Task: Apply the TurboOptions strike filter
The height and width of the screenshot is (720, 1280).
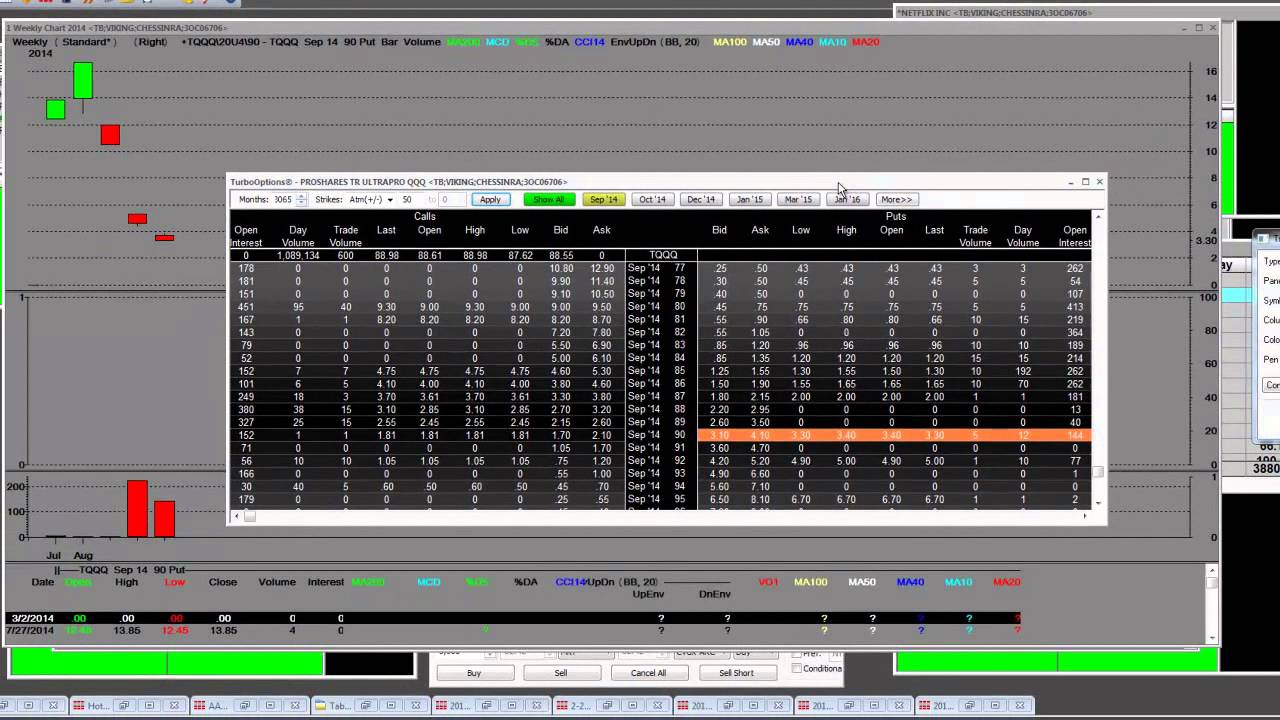Action: coord(490,199)
